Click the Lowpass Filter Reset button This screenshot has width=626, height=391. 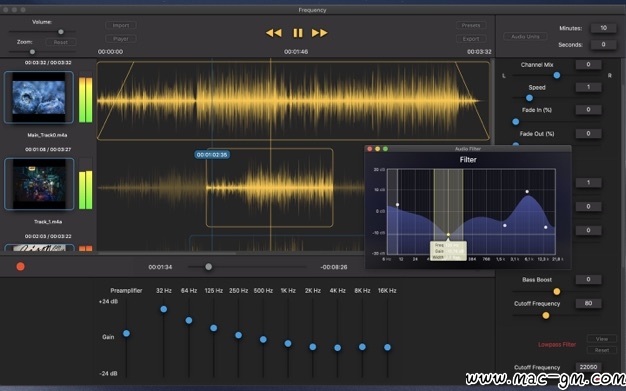click(602, 350)
